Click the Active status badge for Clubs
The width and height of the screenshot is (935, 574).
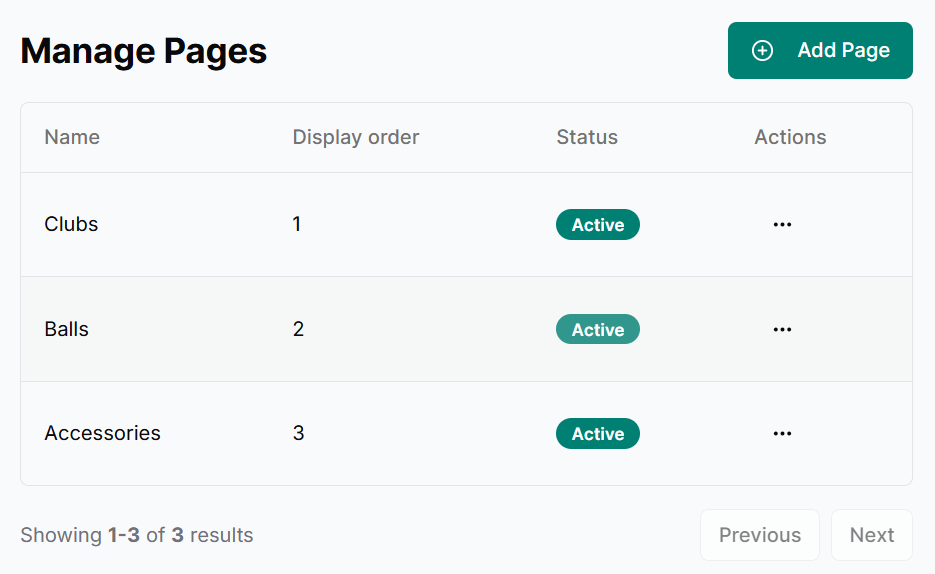(597, 225)
